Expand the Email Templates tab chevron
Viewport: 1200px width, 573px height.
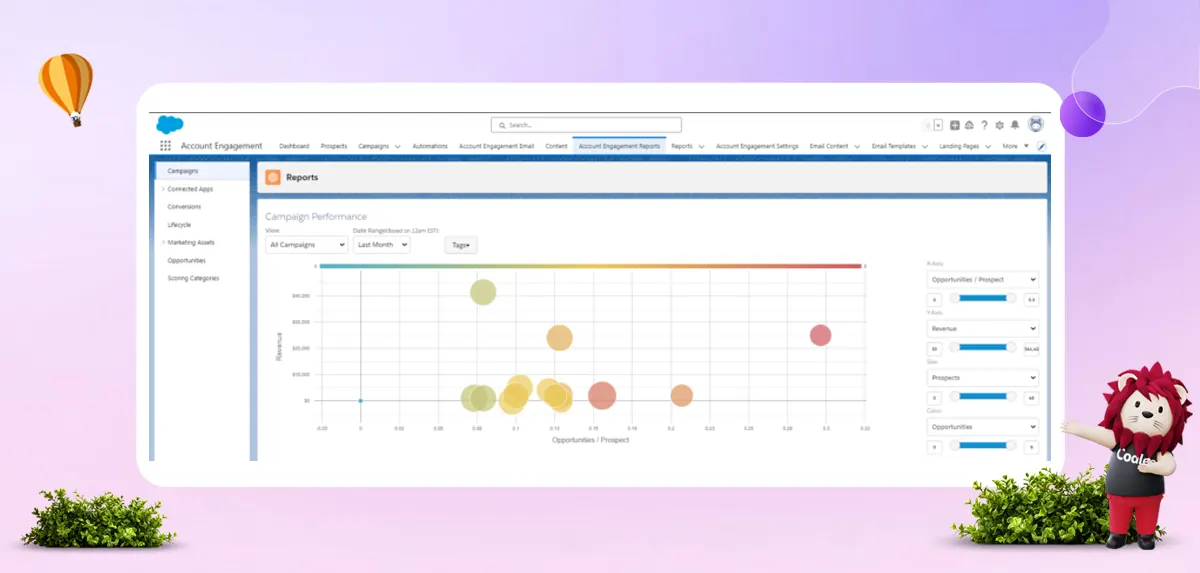(x=925, y=147)
